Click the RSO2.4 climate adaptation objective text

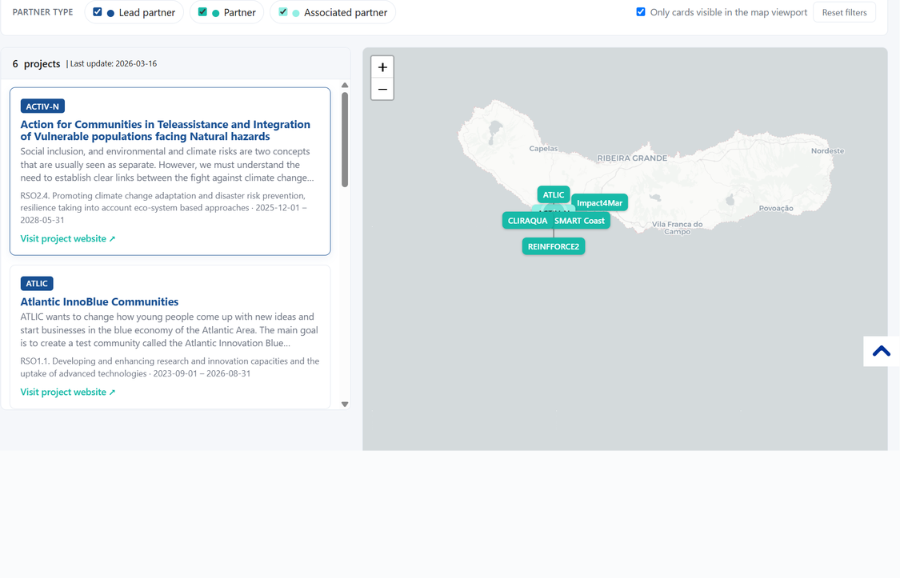coord(164,208)
